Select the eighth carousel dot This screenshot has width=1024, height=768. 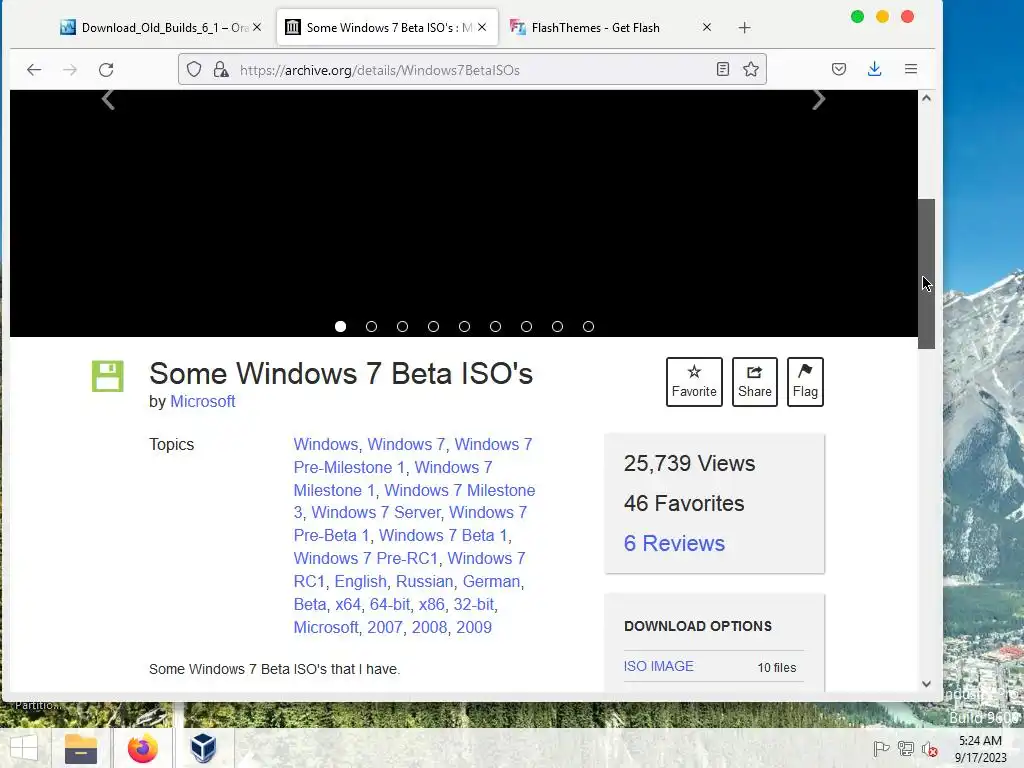[557, 327]
